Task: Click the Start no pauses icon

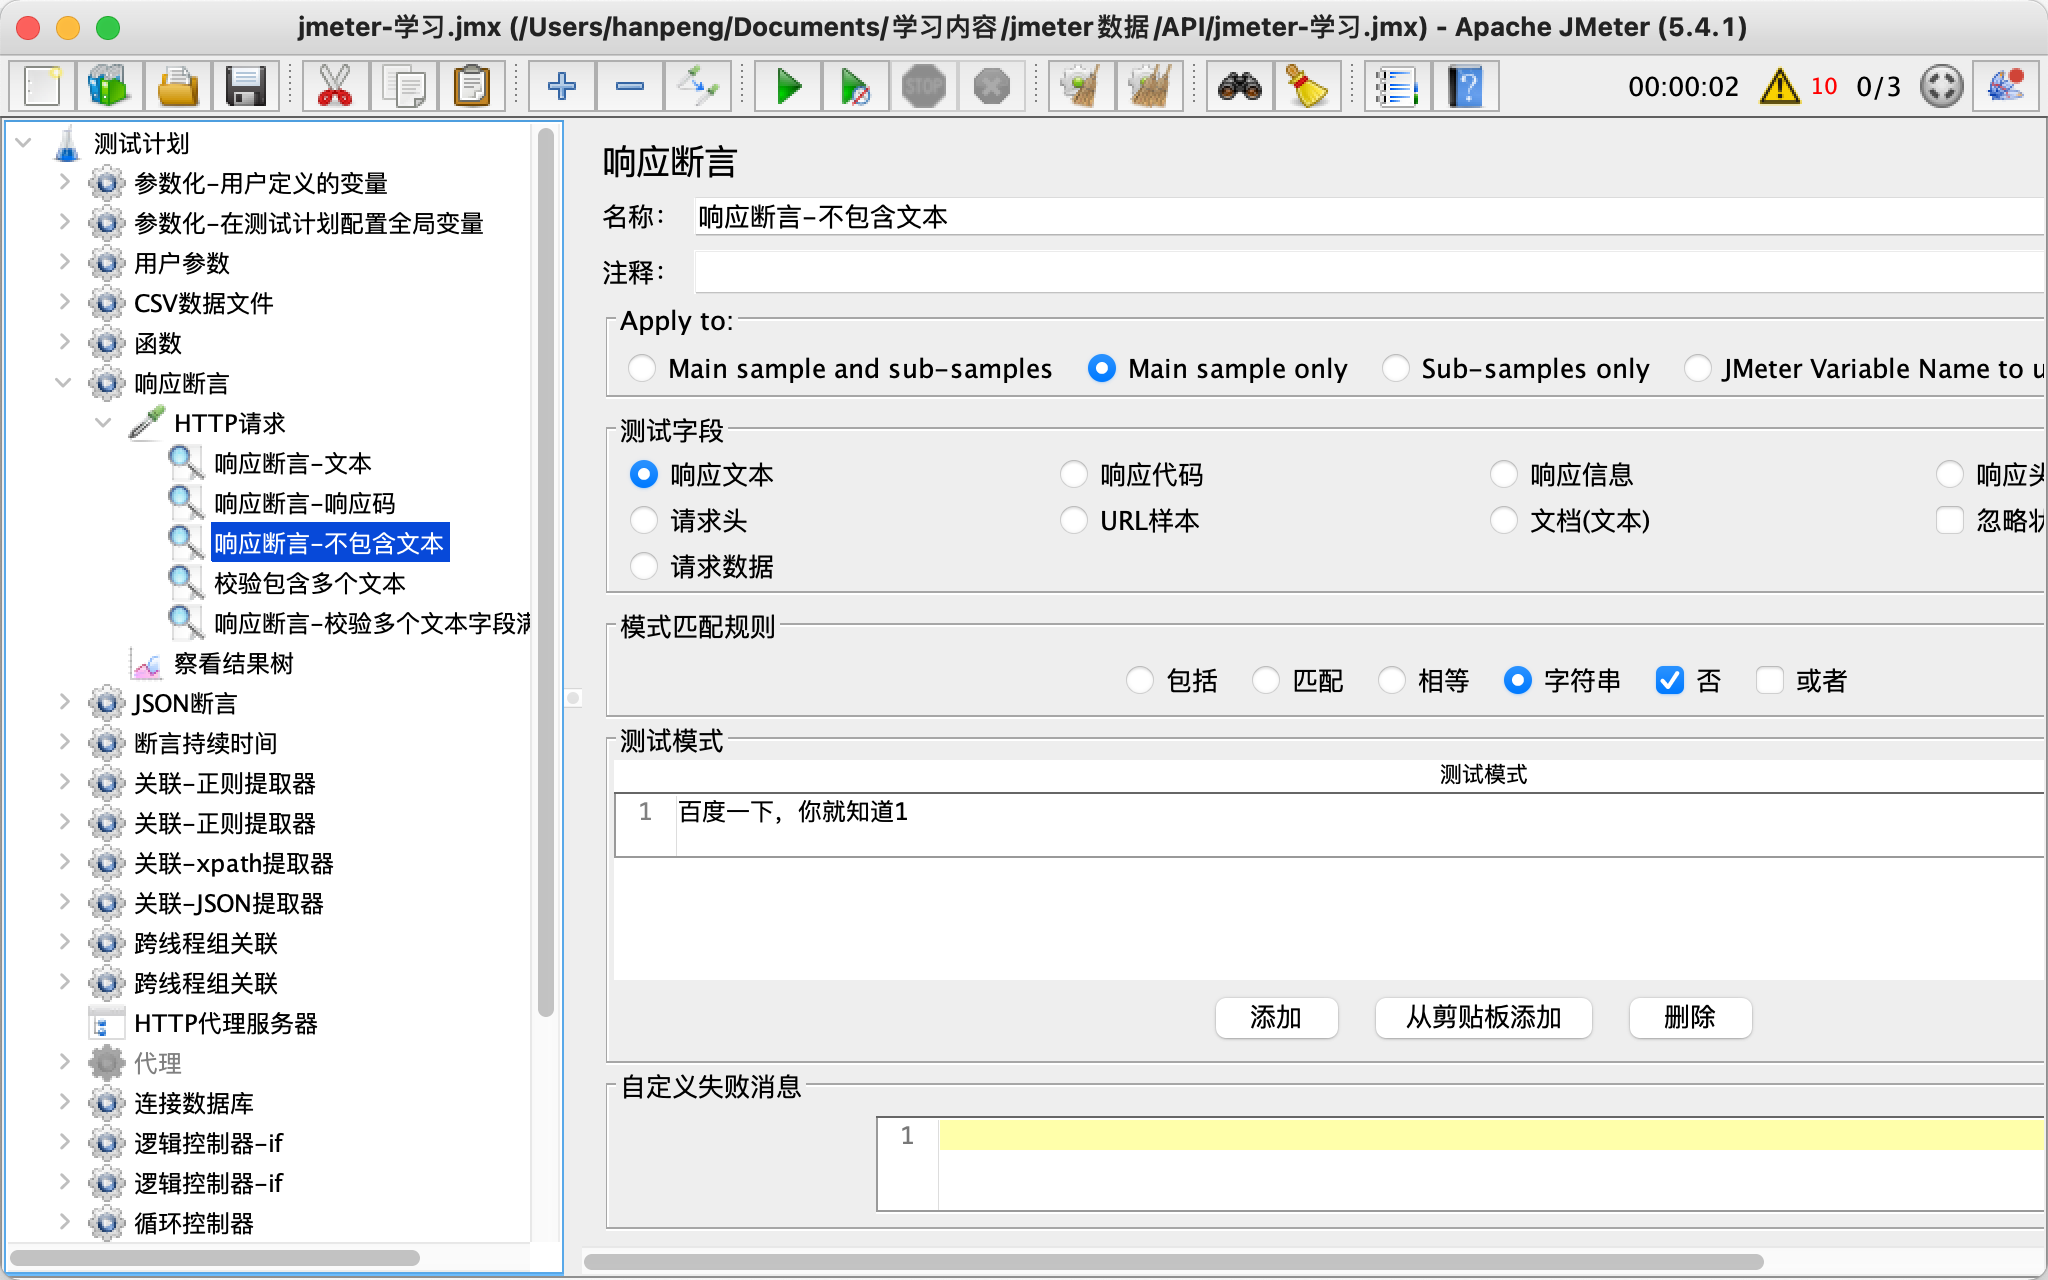Action: [855, 87]
